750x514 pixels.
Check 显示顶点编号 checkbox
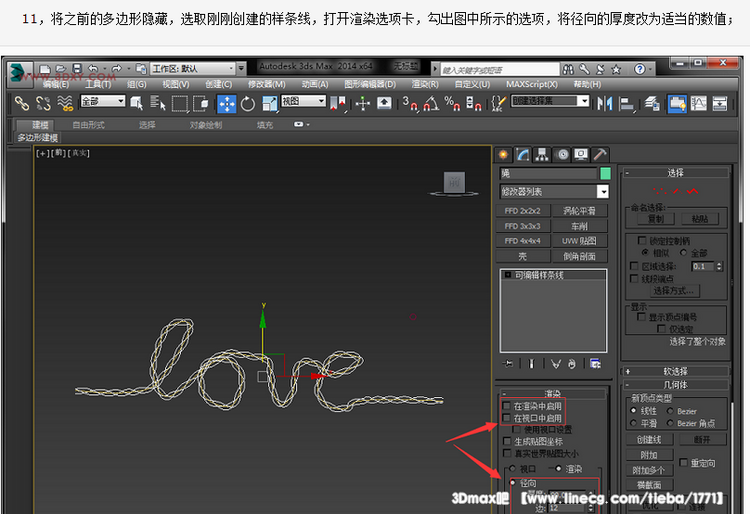[641, 317]
